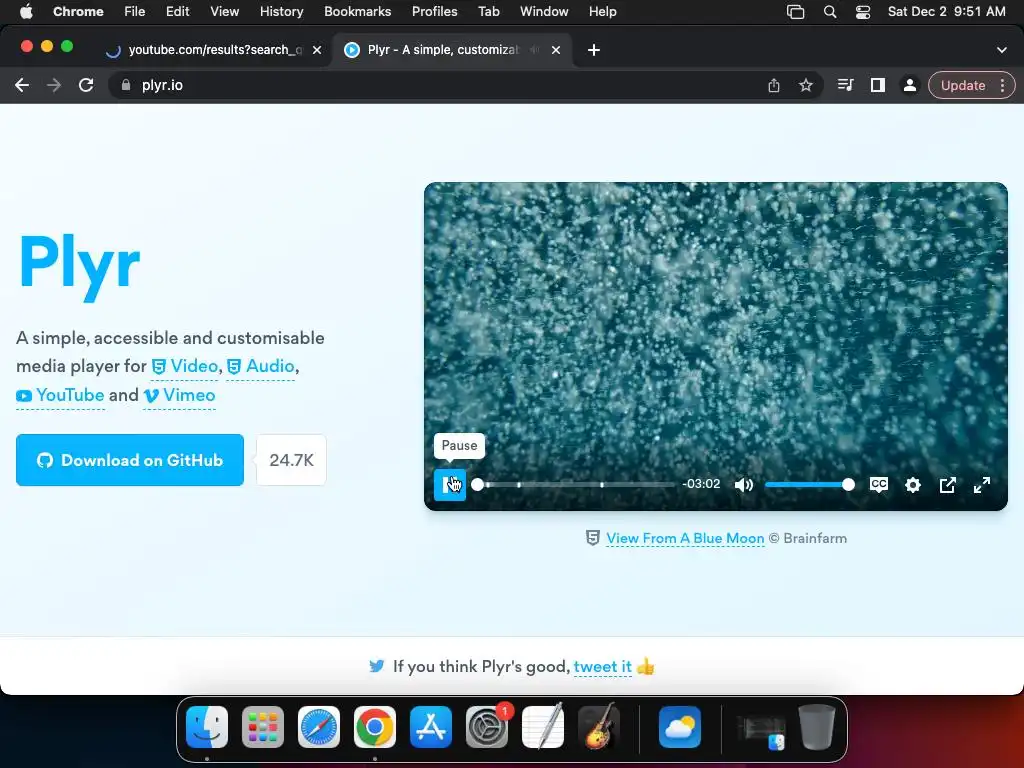Click the Download on GitHub button

130,460
